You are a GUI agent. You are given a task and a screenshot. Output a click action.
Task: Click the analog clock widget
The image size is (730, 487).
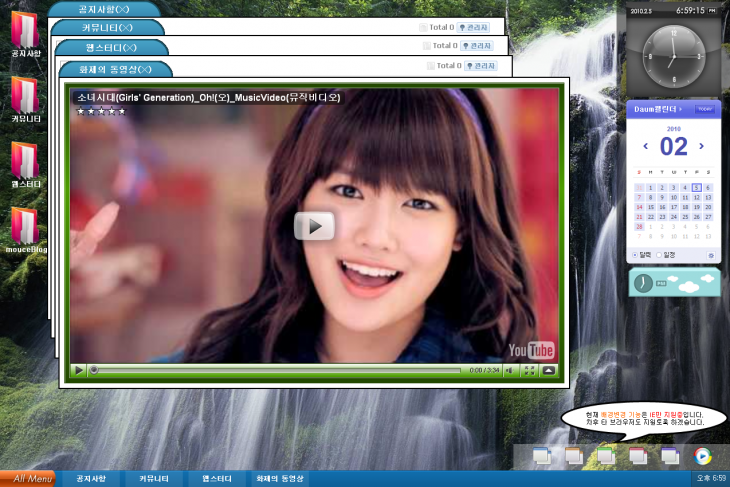(674, 56)
